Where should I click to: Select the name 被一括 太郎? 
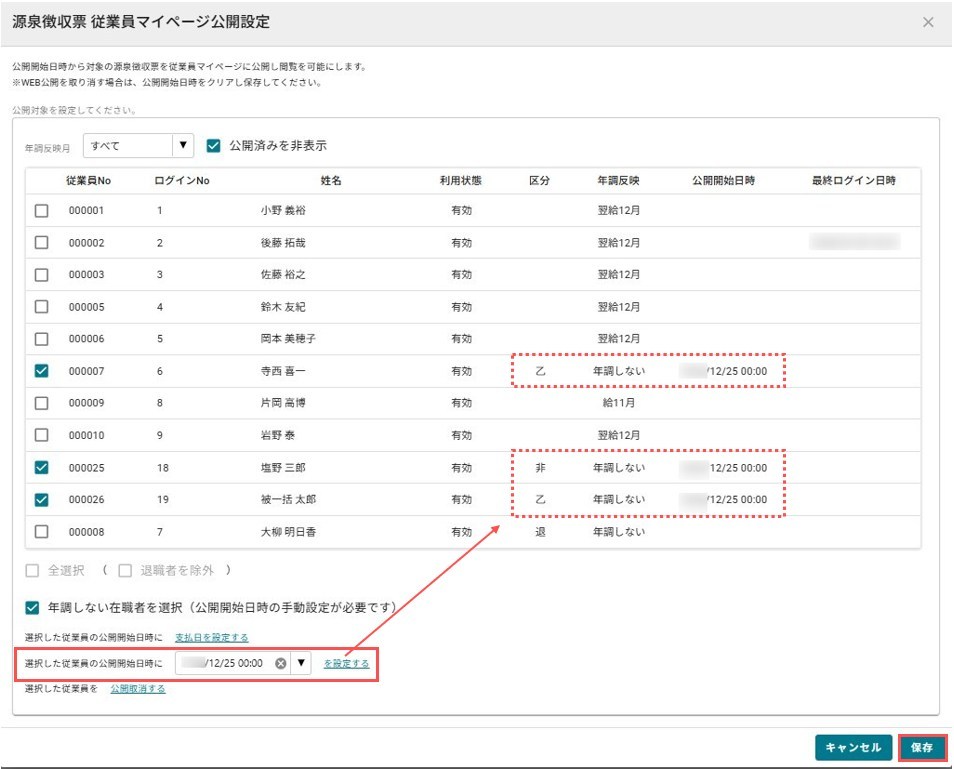288,499
